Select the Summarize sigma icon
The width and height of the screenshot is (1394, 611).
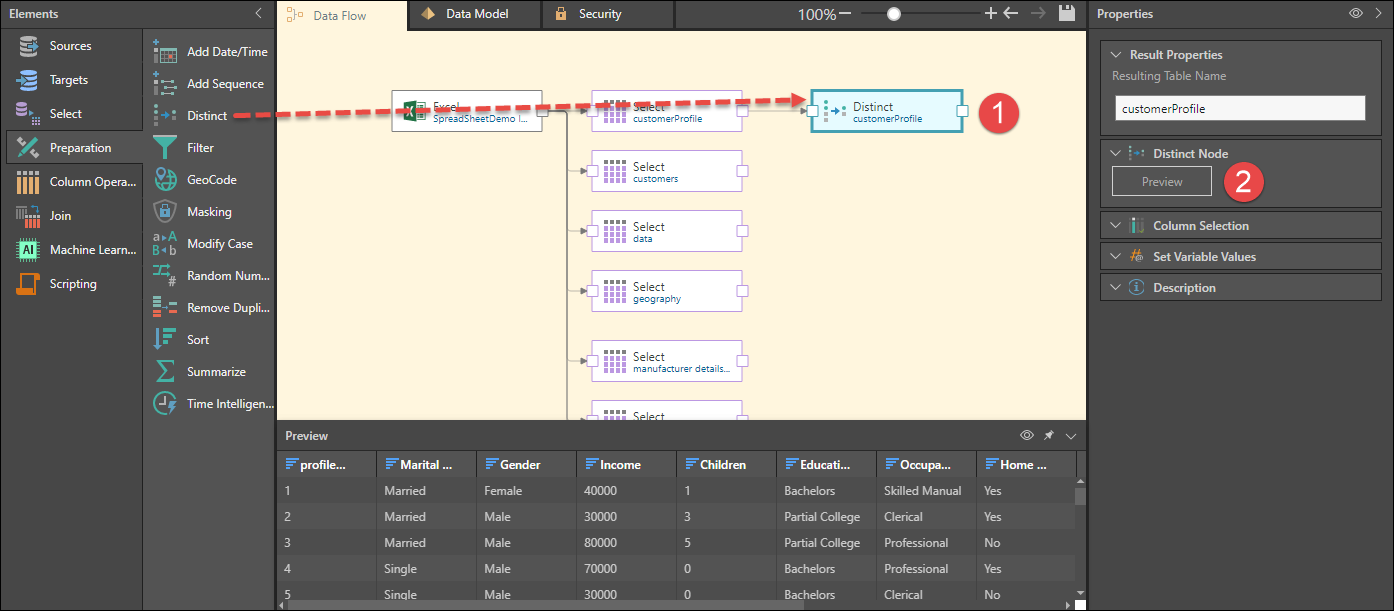pyautogui.click(x=165, y=372)
